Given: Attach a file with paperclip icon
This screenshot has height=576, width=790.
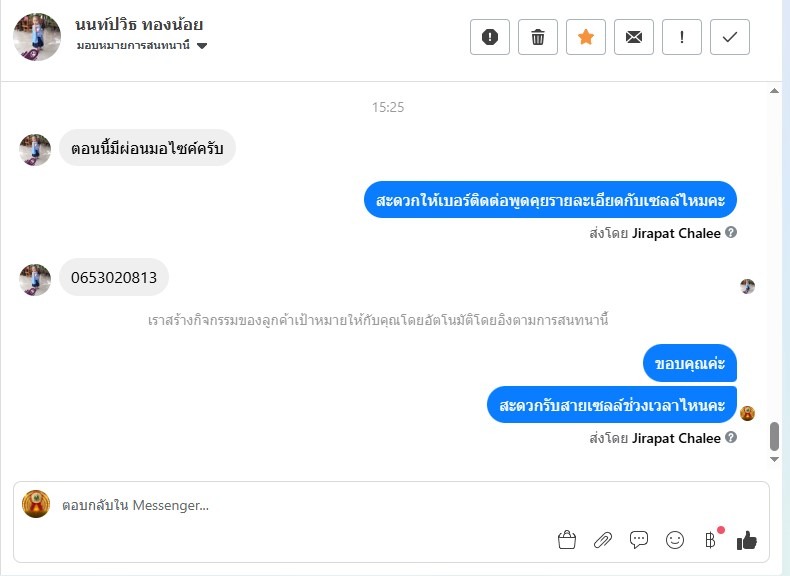Looking at the screenshot, I should pos(603,540).
